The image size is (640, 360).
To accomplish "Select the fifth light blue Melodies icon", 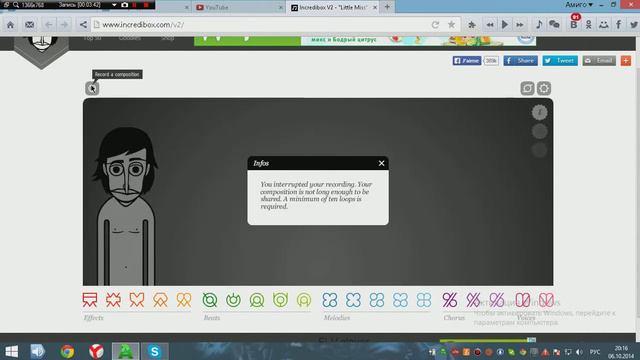I will coord(424,300).
